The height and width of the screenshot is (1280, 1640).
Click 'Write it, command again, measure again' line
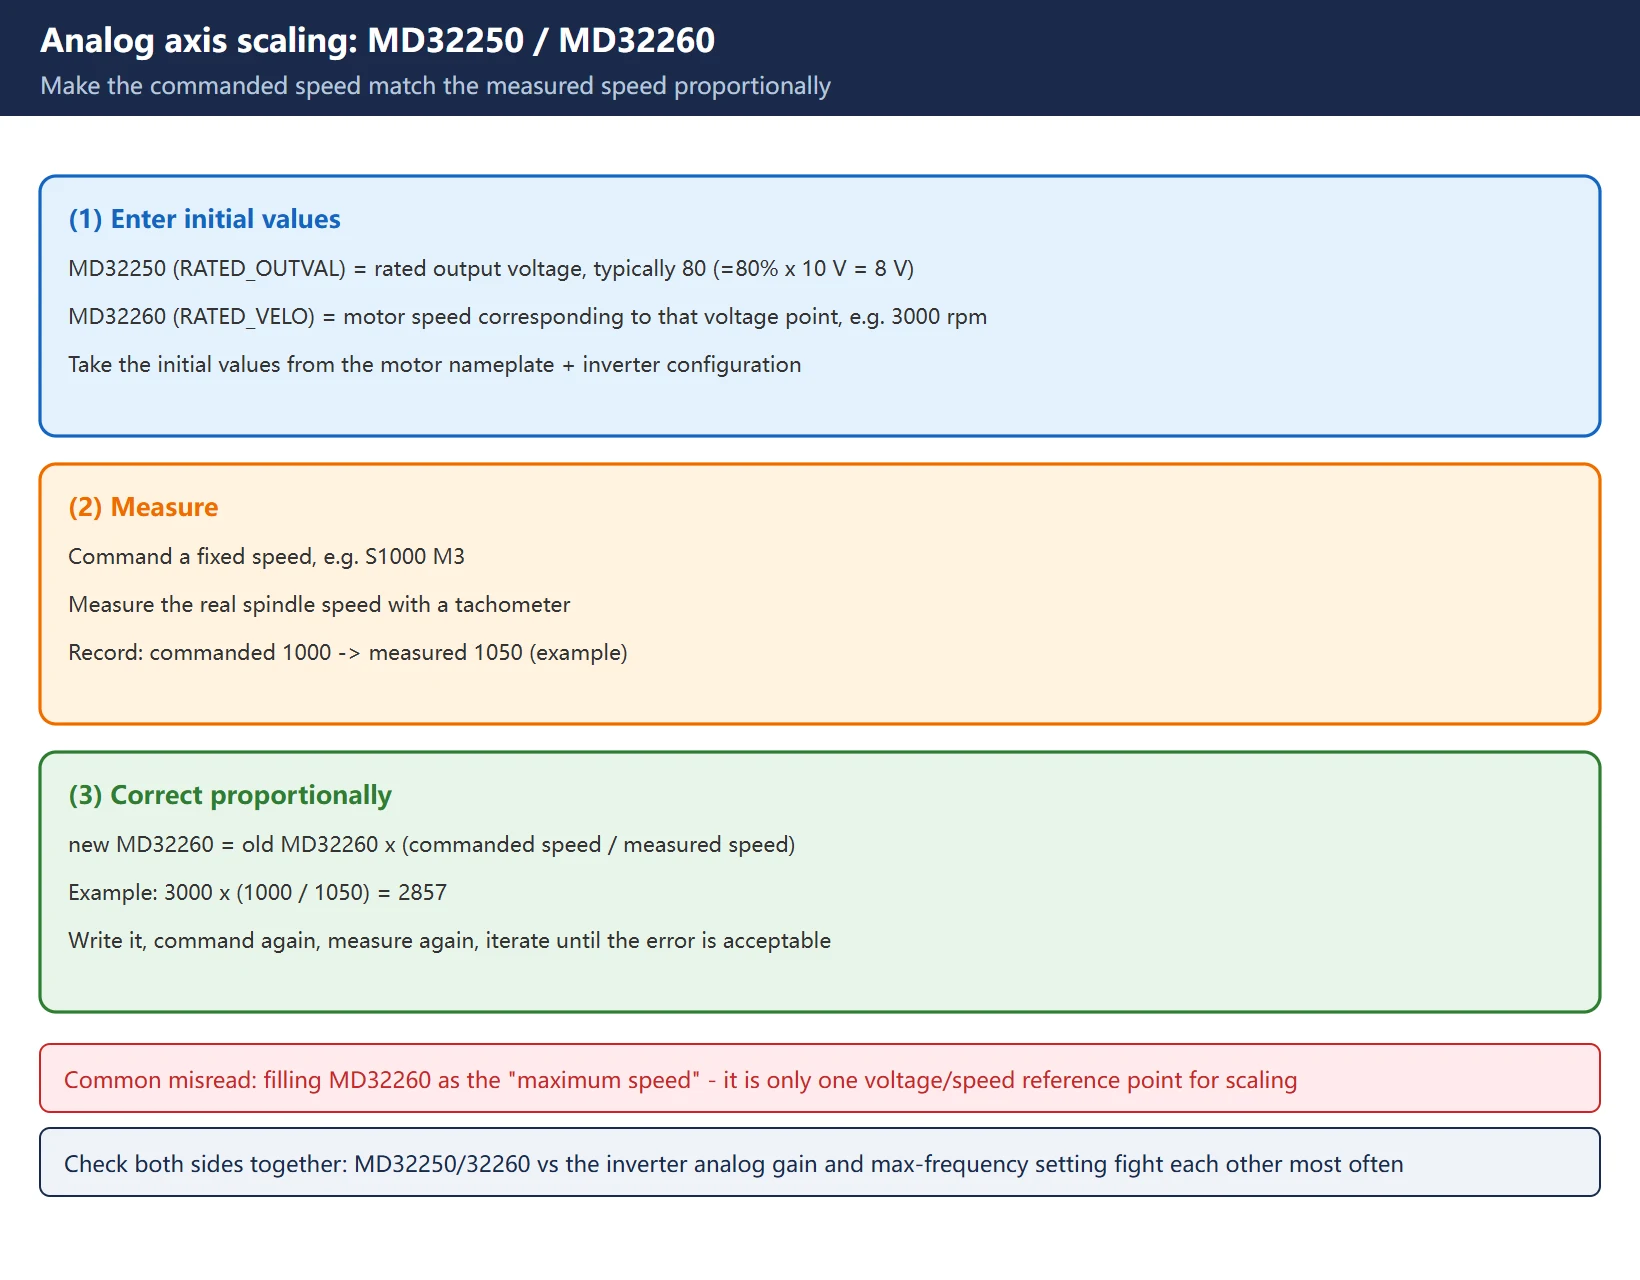click(449, 940)
